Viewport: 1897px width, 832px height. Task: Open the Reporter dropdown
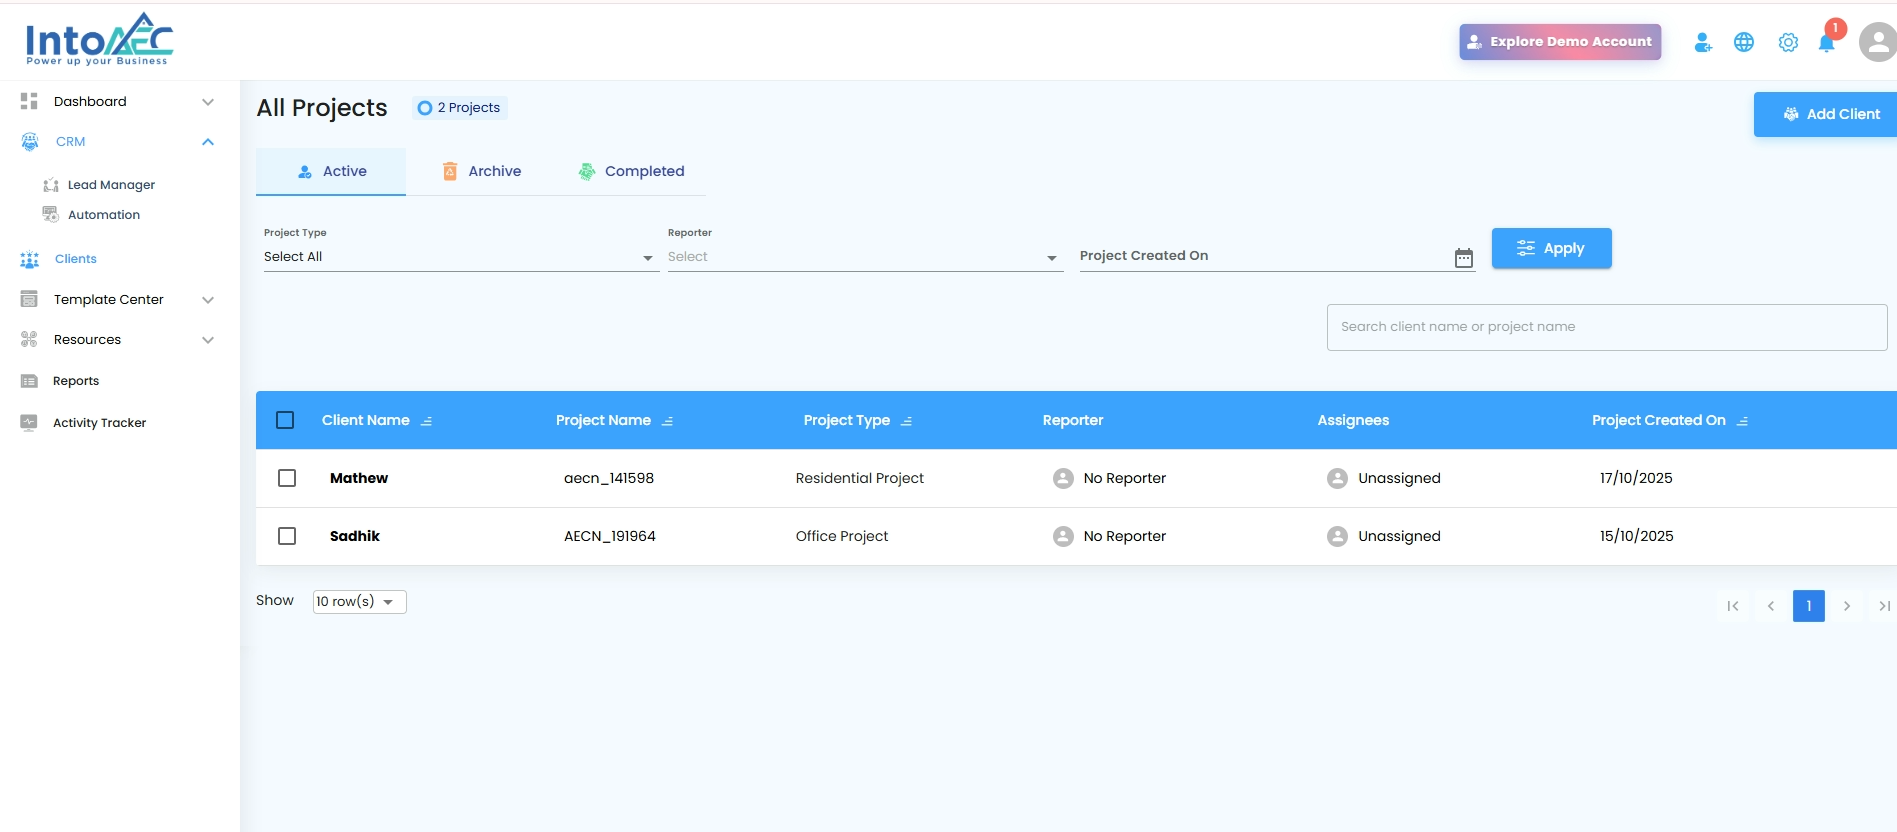coord(865,257)
